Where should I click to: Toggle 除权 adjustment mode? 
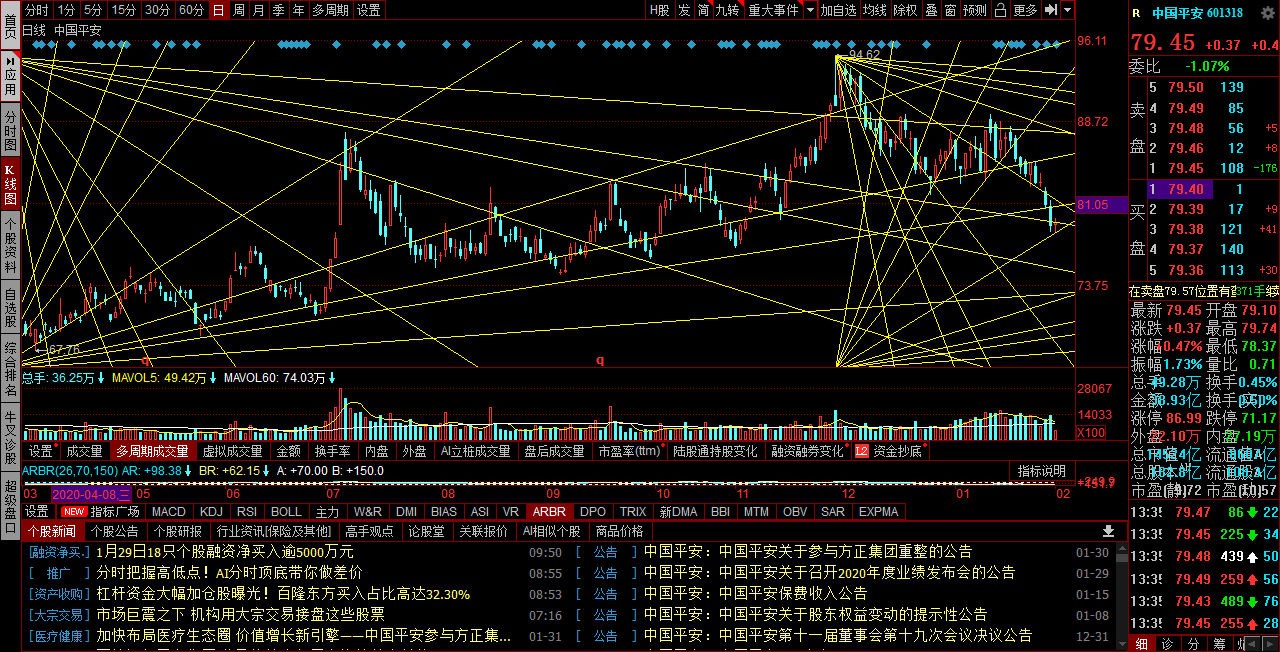pos(905,10)
